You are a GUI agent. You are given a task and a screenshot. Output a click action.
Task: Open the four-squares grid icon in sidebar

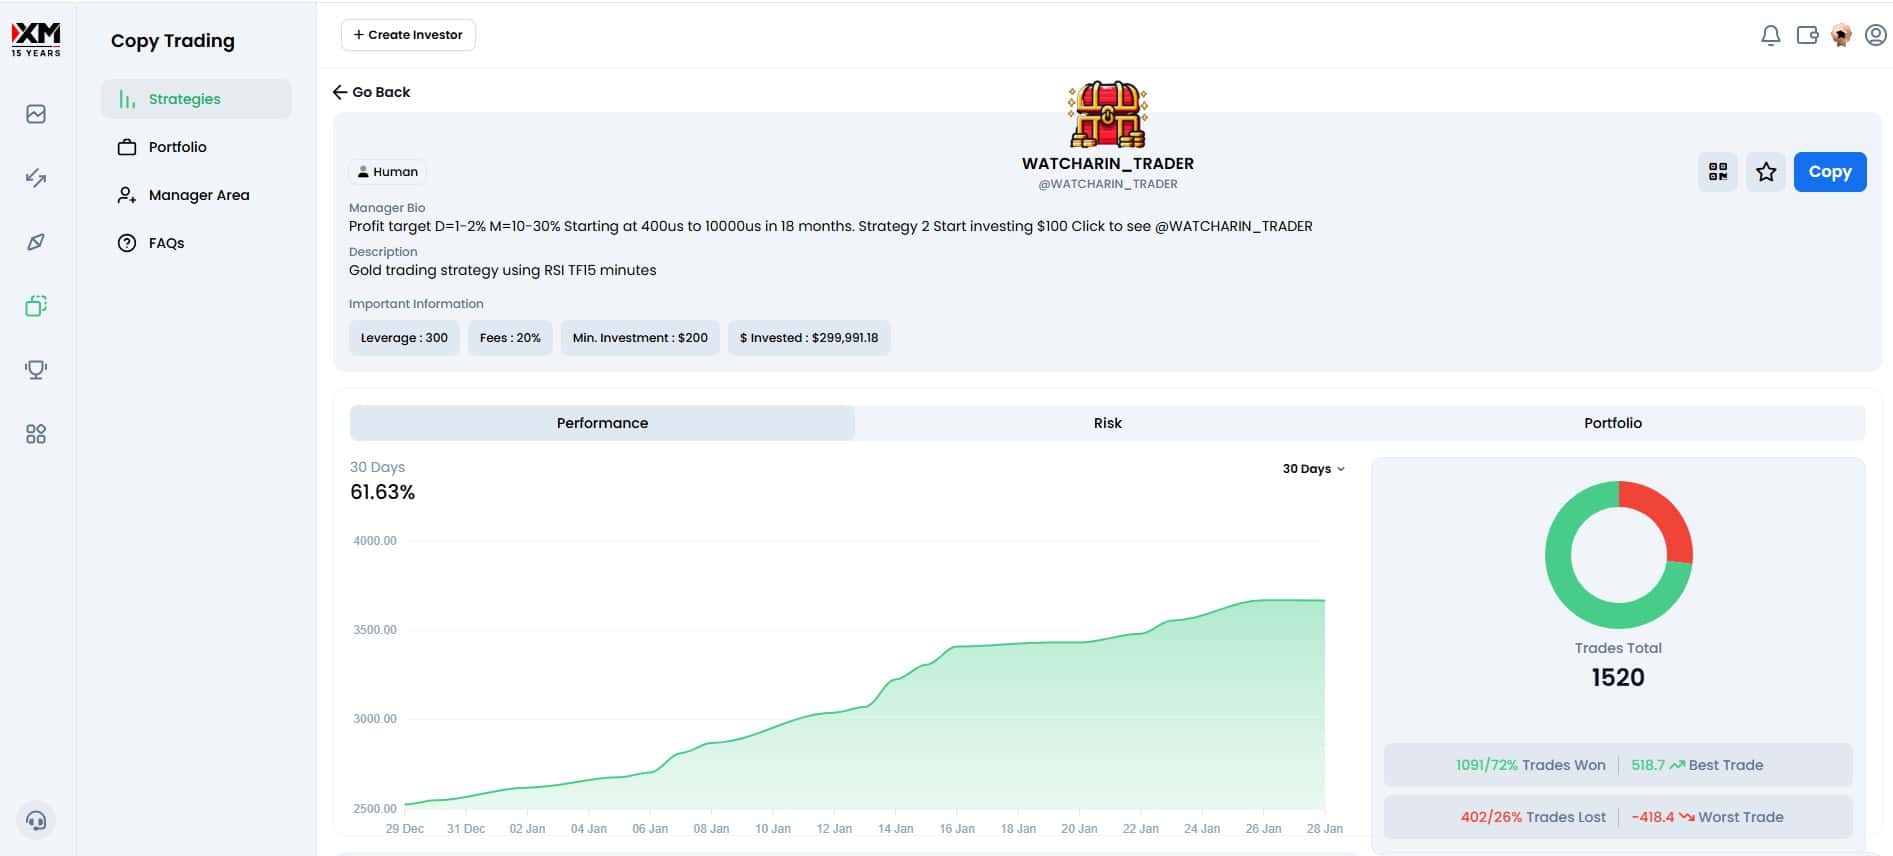pyautogui.click(x=36, y=434)
